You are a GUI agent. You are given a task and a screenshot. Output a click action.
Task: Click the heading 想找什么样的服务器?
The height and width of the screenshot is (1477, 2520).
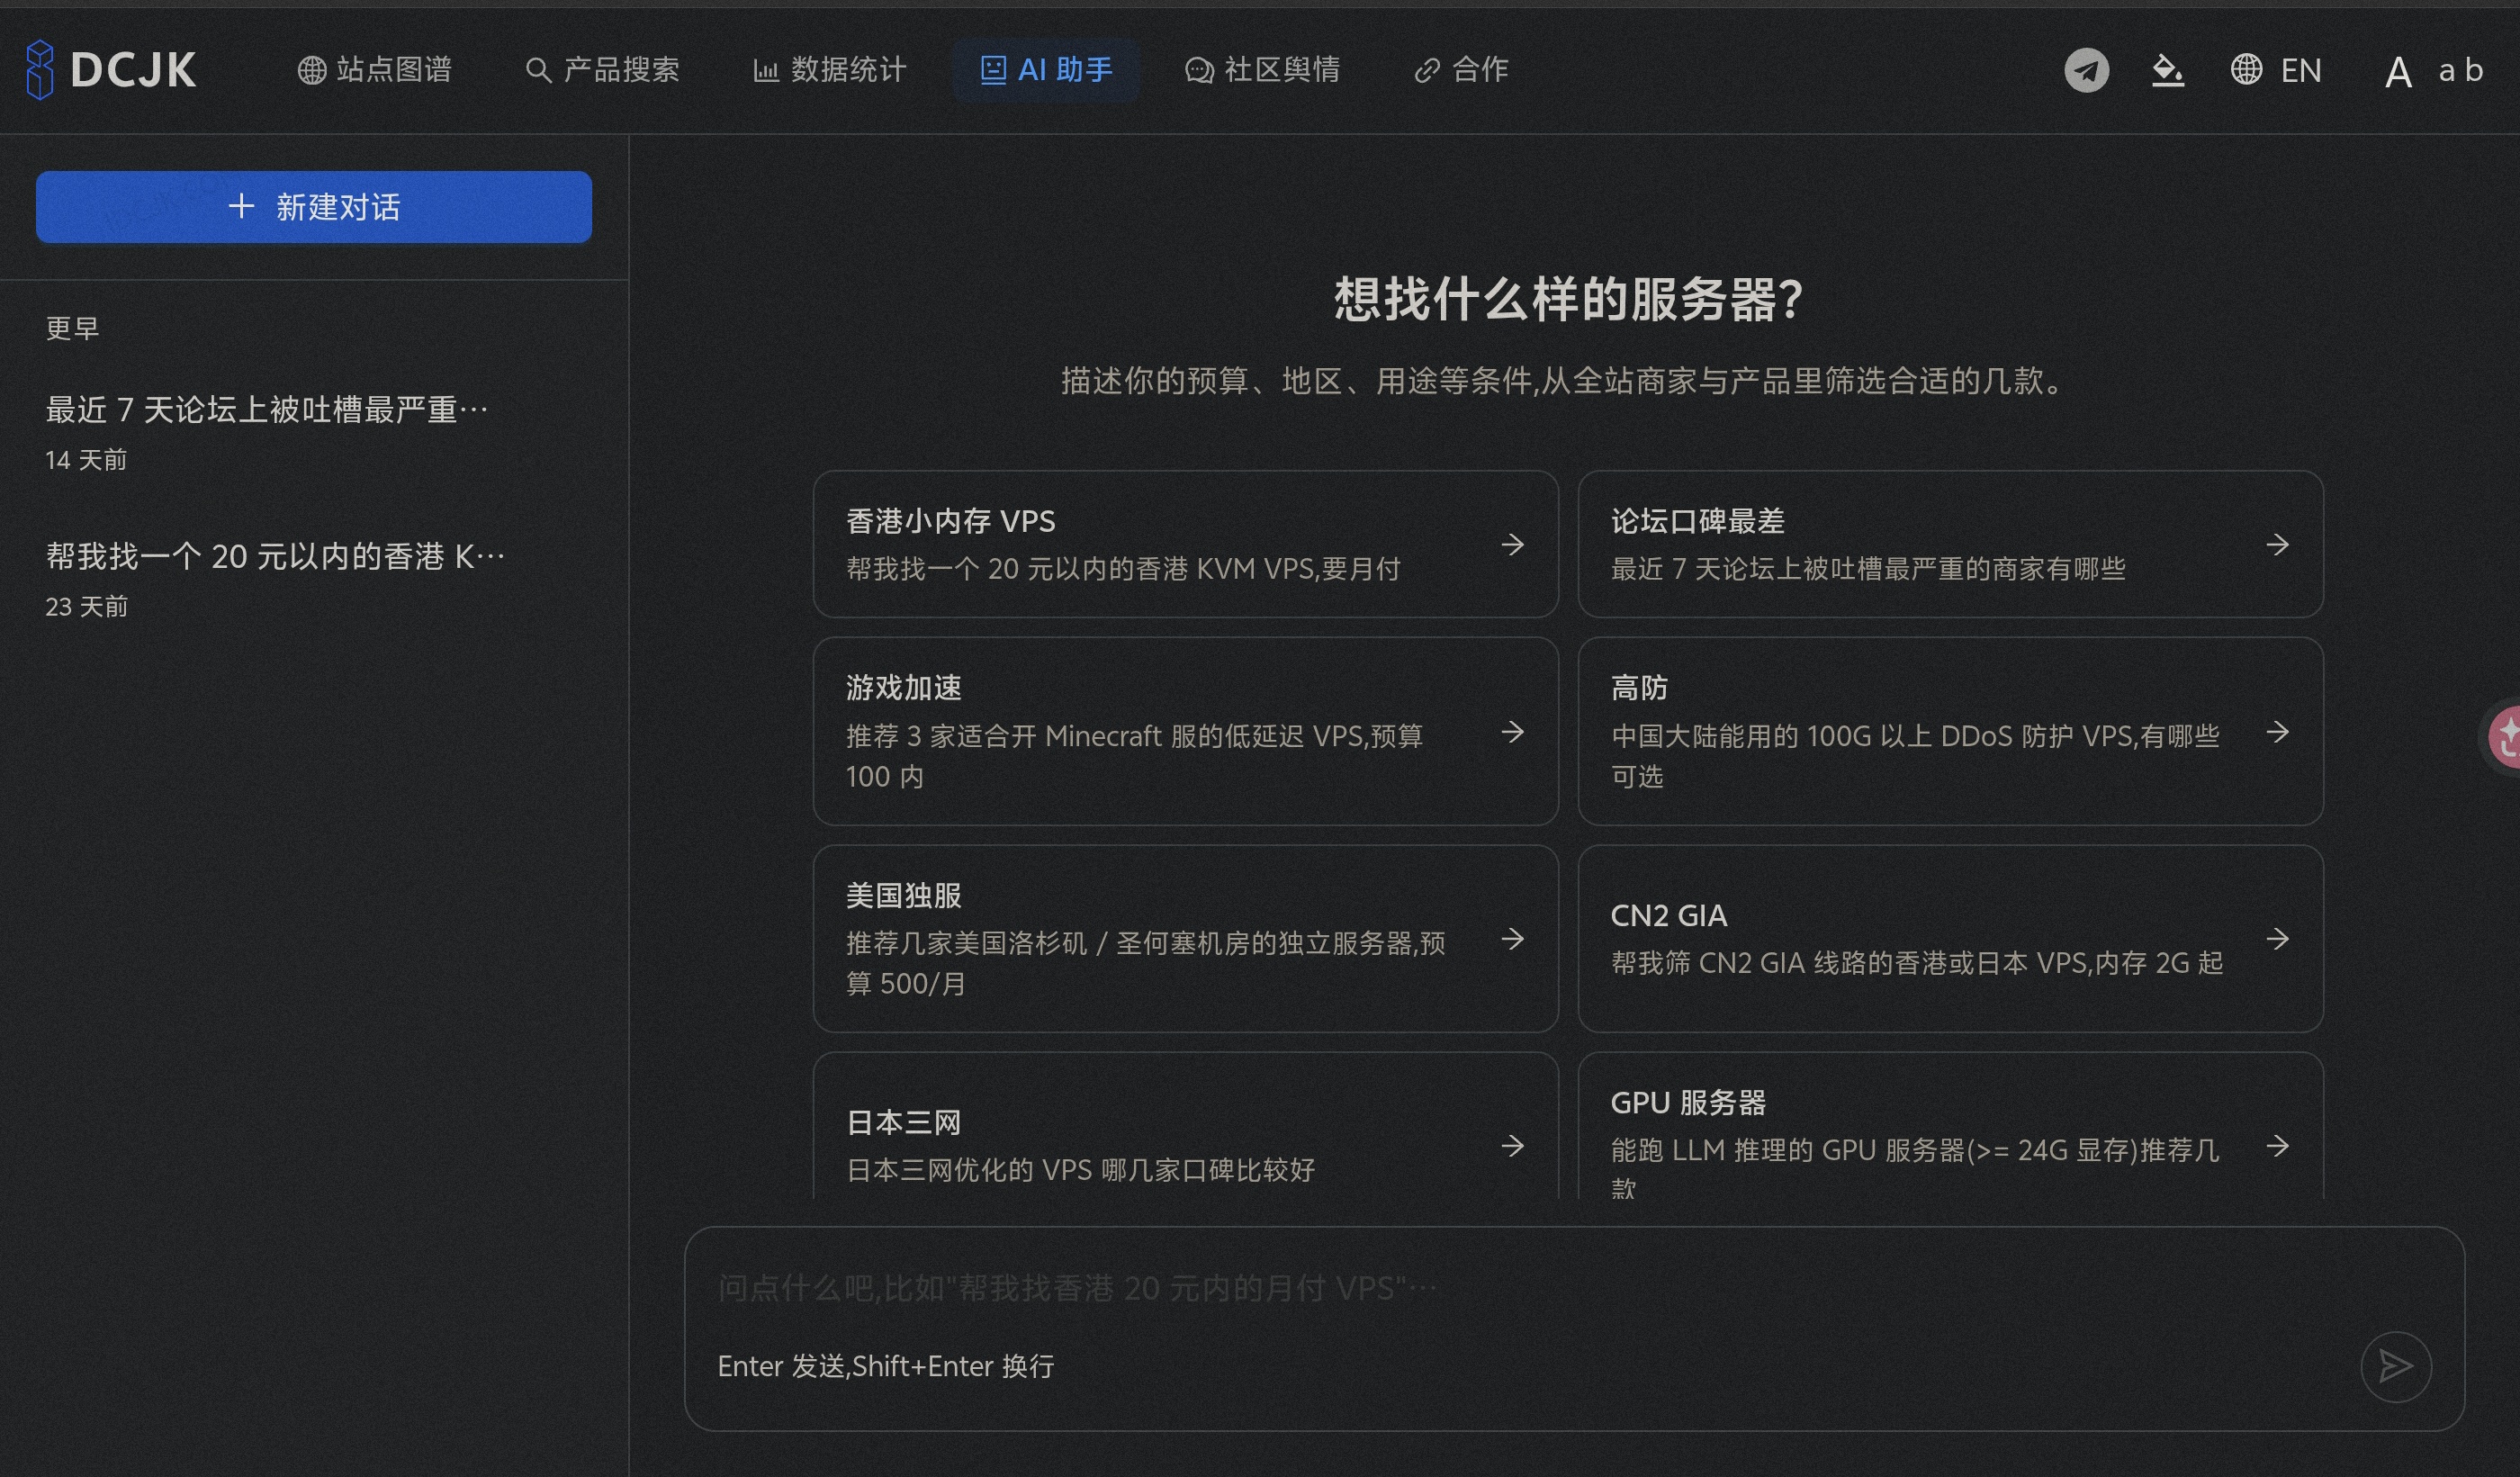1568,299
